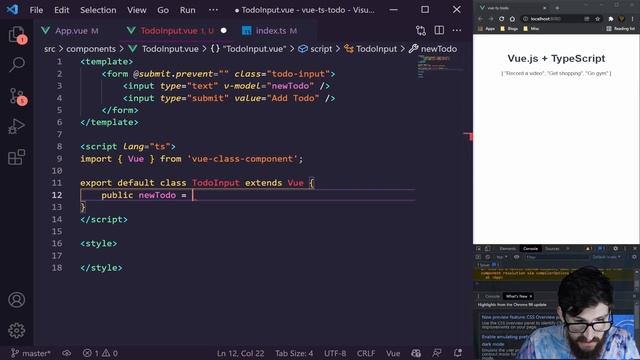This screenshot has height=360, width=640.
Task: Change Tab Size: 4 setting
Action: [x=294, y=353]
